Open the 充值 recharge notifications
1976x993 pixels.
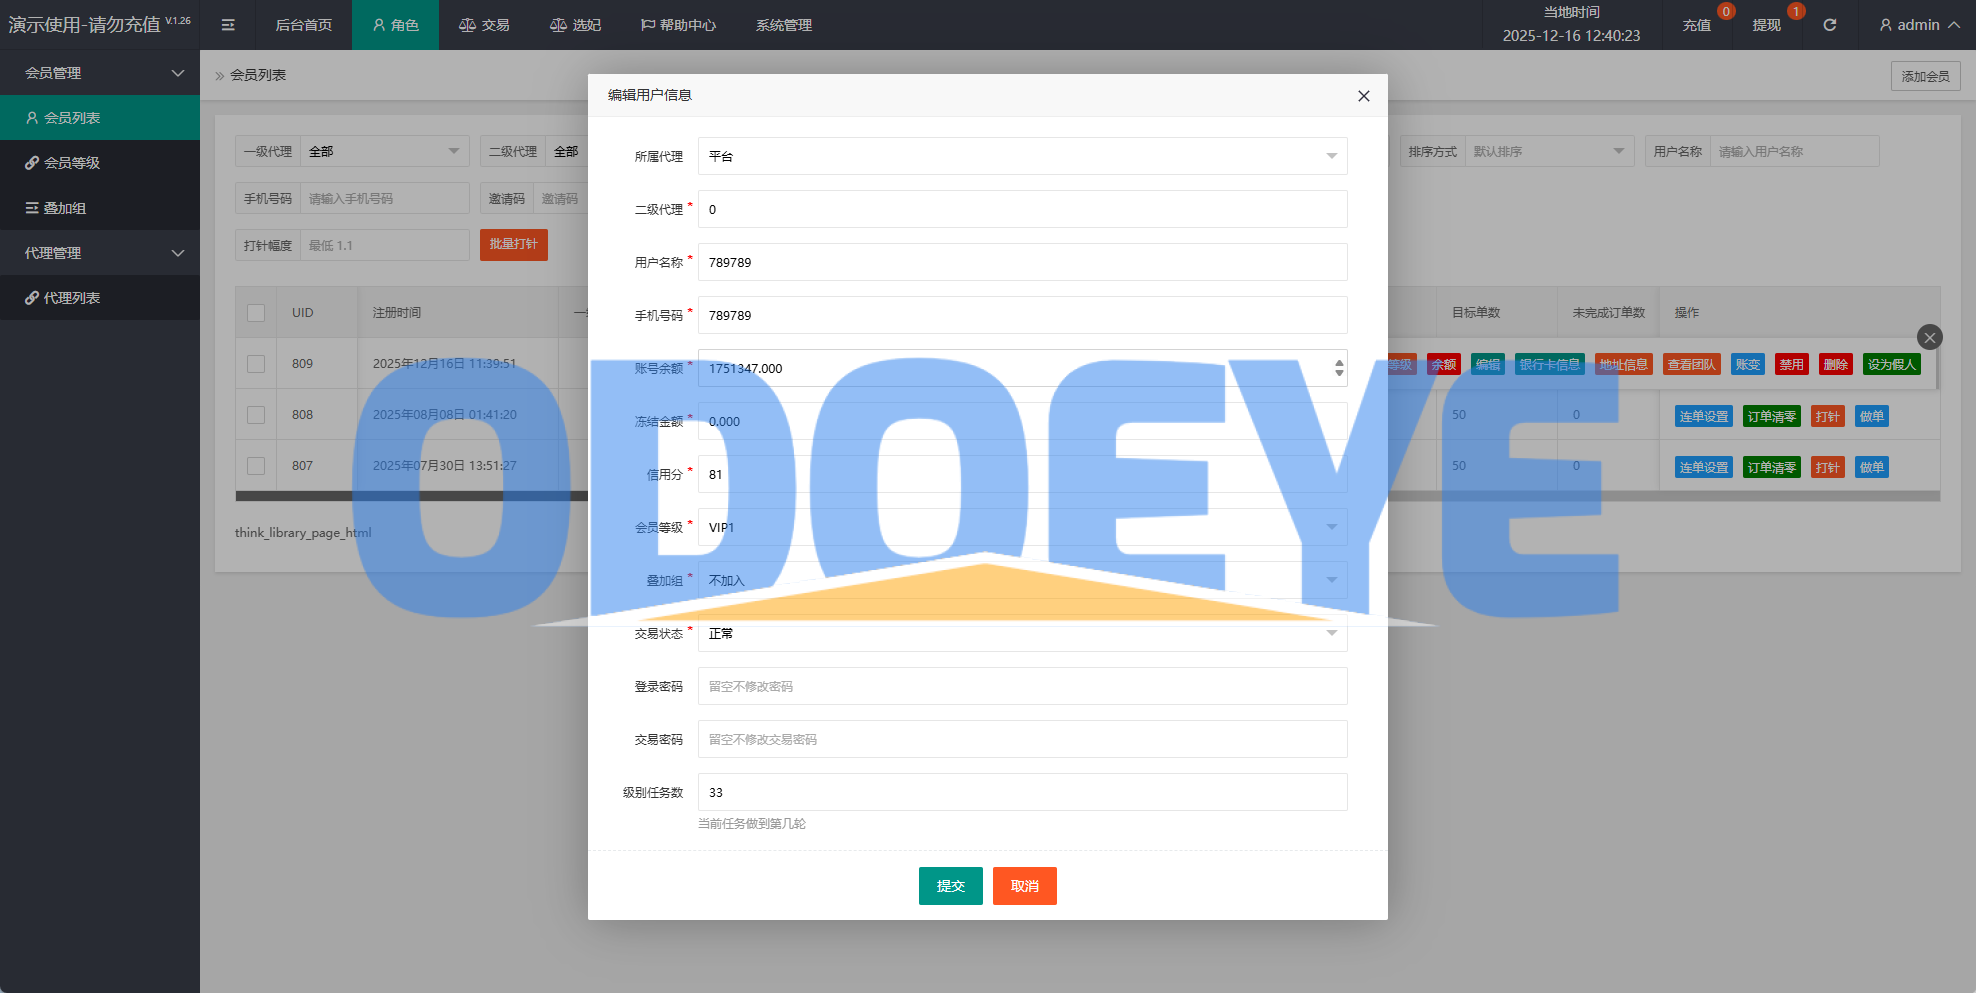tap(1696, 25)
